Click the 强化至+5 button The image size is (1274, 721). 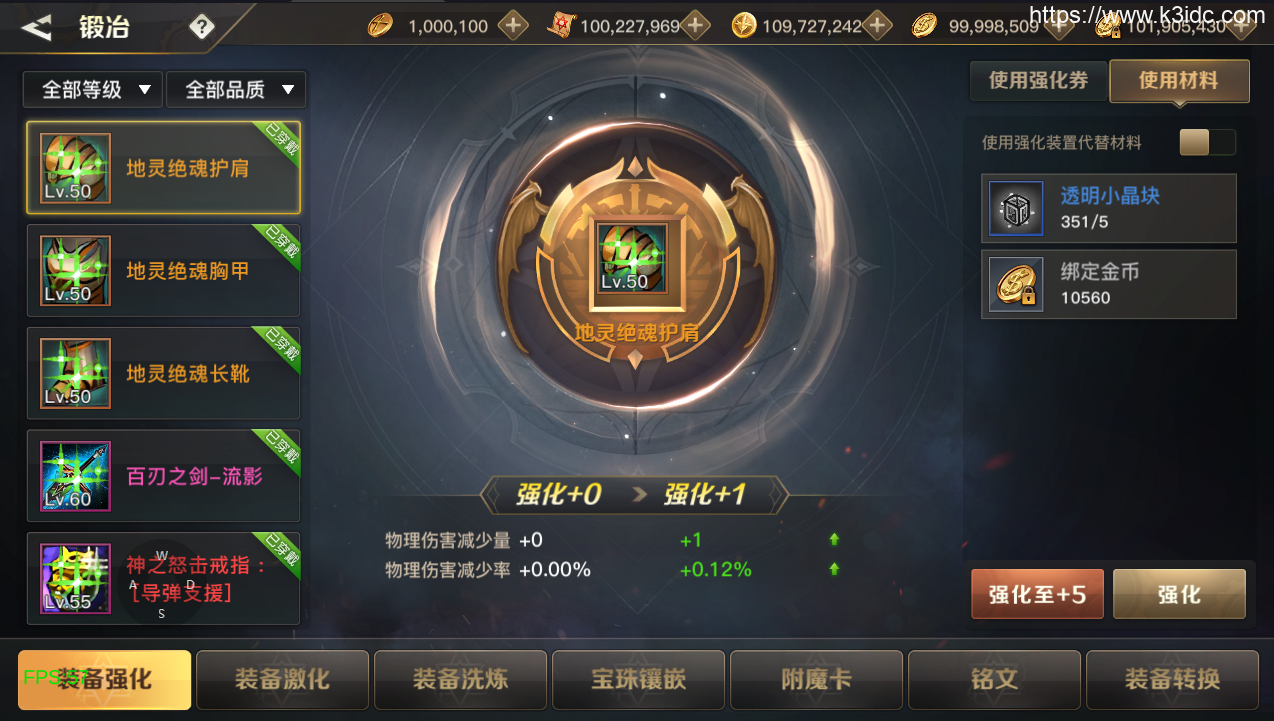click(x=1038, y=595)
